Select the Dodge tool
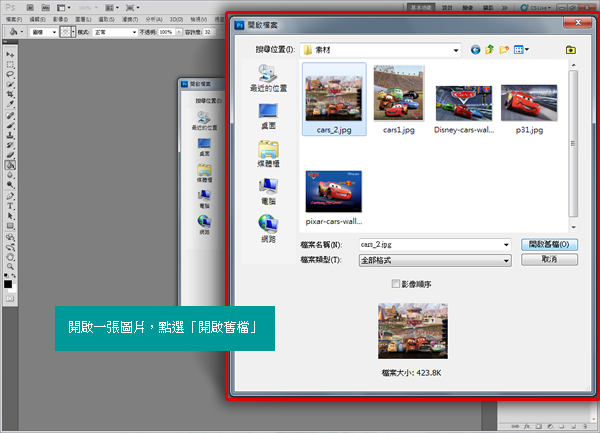The image size is (600, 433). pyautogui.click(x=10, y=185)
